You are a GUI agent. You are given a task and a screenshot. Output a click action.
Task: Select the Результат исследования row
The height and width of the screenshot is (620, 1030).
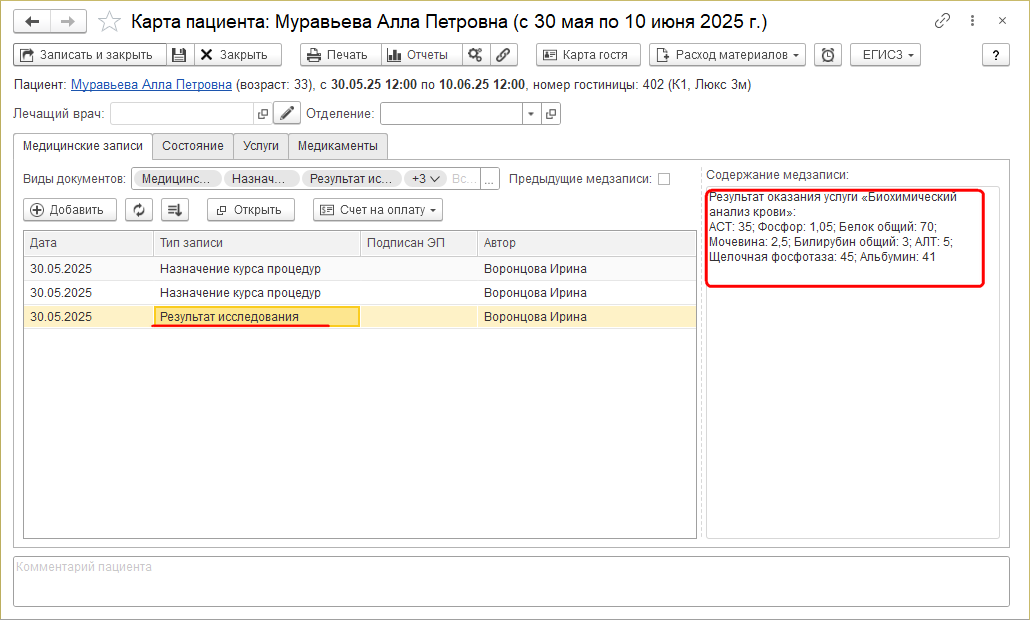360,317
